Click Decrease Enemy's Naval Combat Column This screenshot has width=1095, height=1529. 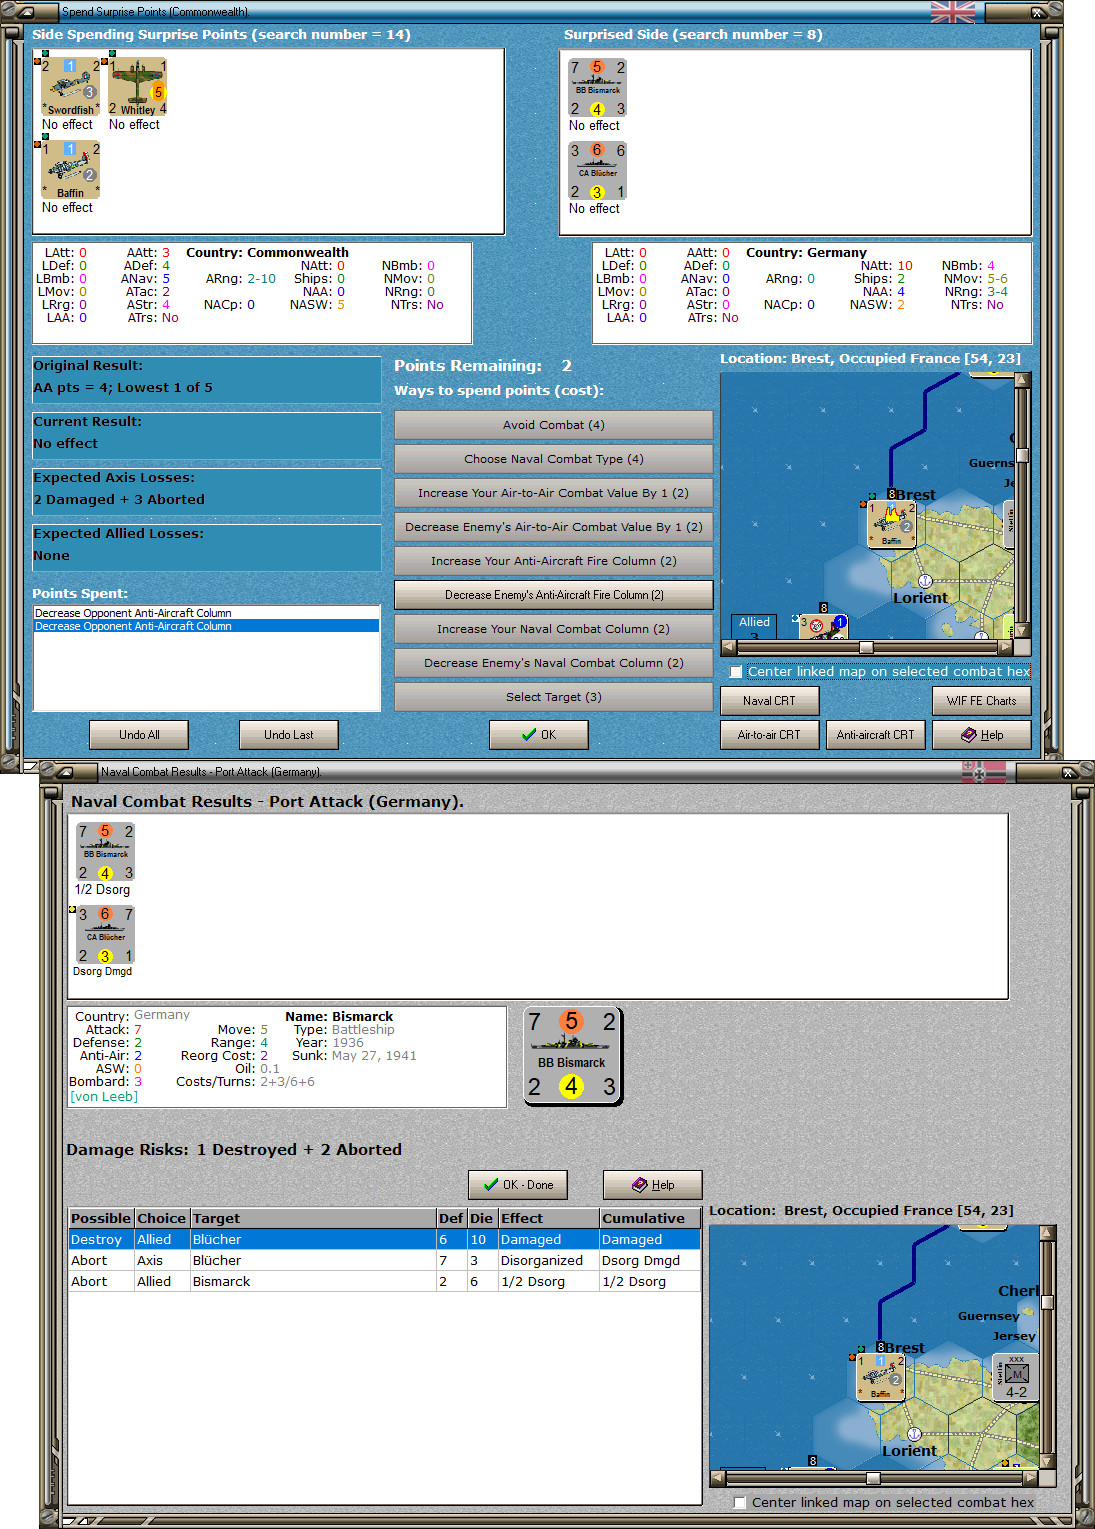click(x=553, y=663)
